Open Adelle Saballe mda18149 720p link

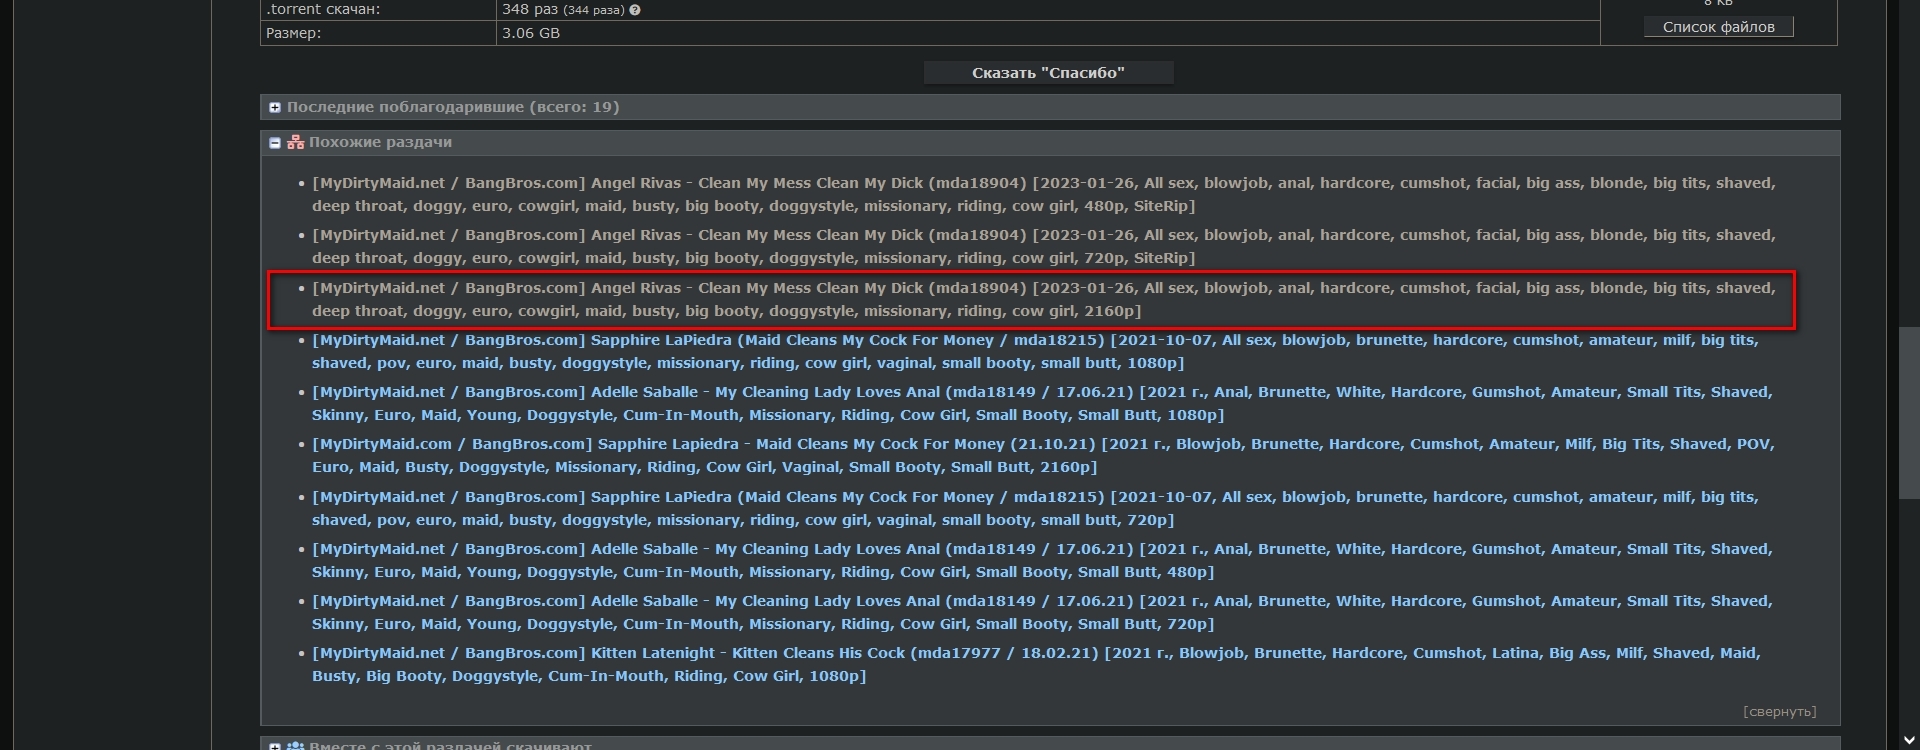(x=1042, y=612)
